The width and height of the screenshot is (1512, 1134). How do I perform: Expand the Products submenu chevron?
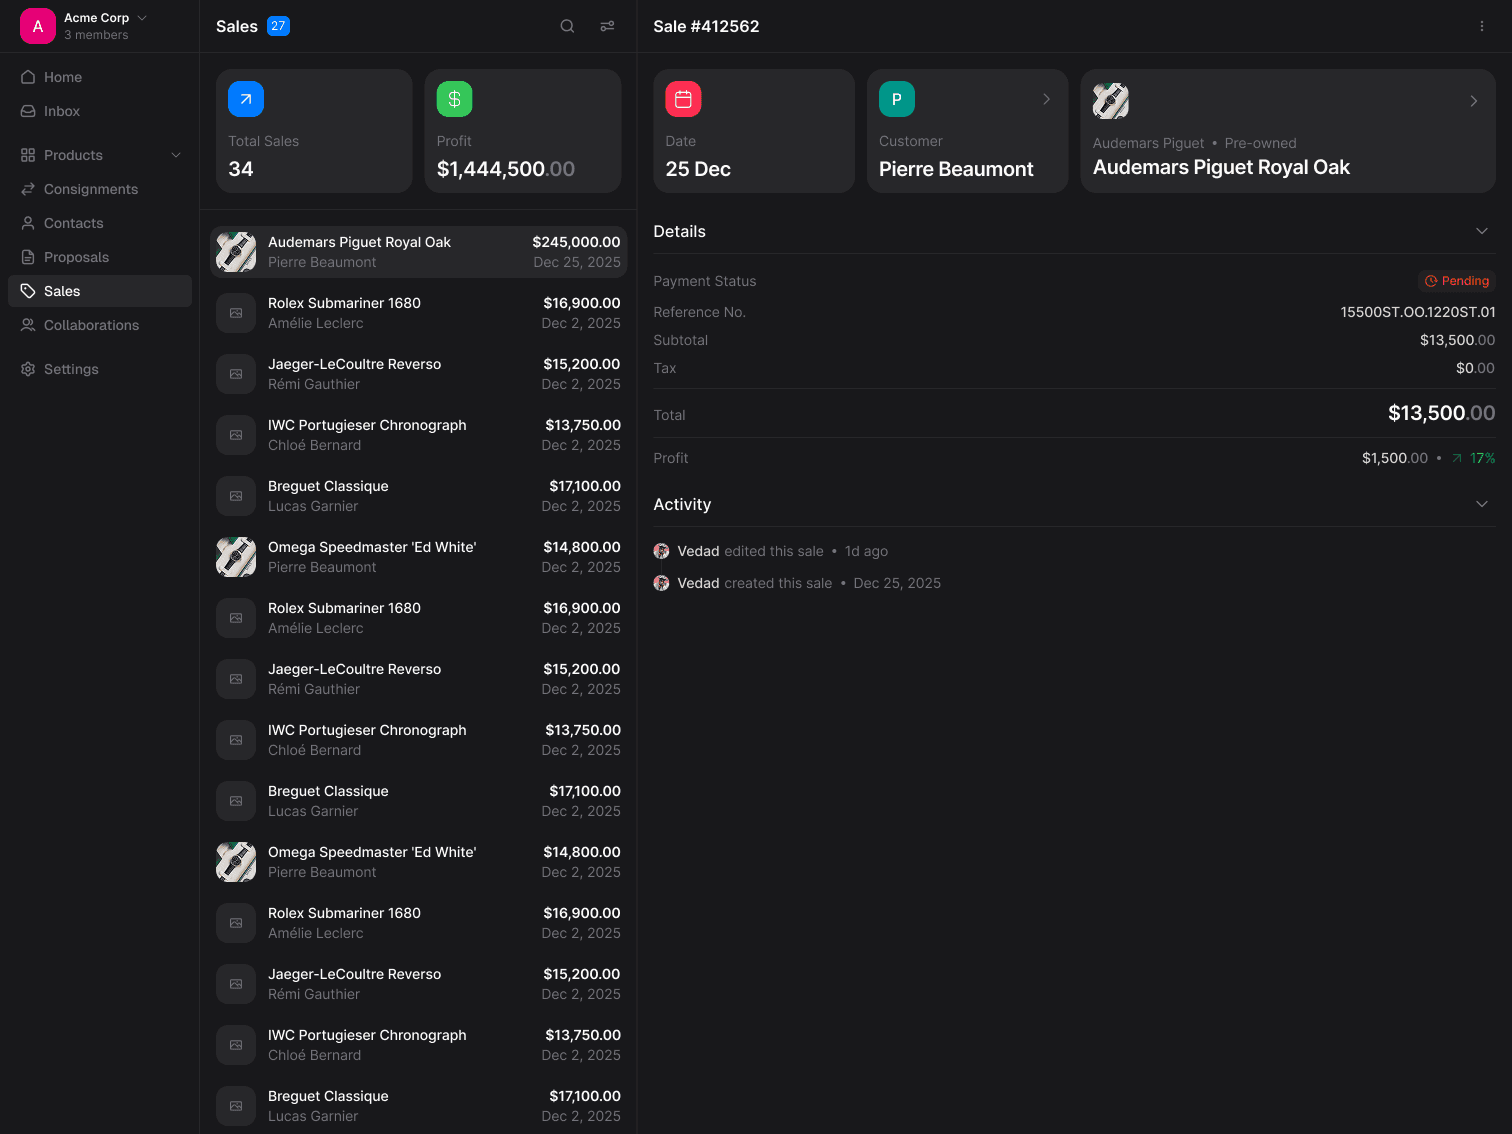(176, 155)
